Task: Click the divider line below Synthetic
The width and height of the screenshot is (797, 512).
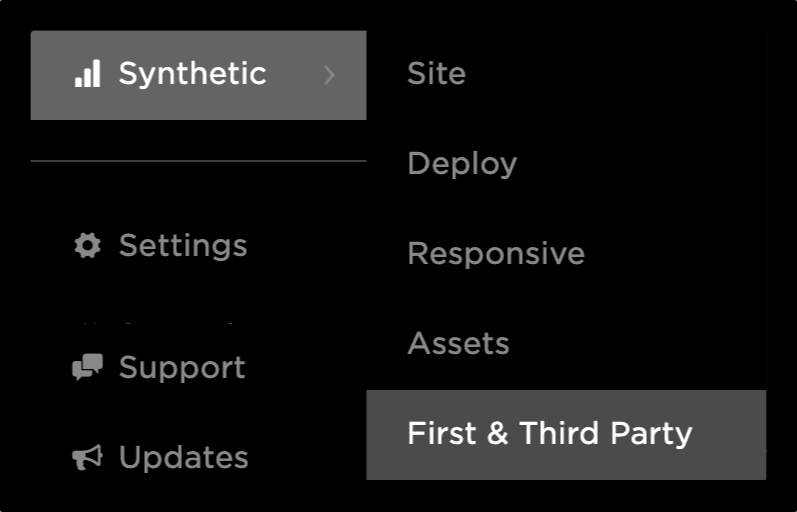Action: 198,161
